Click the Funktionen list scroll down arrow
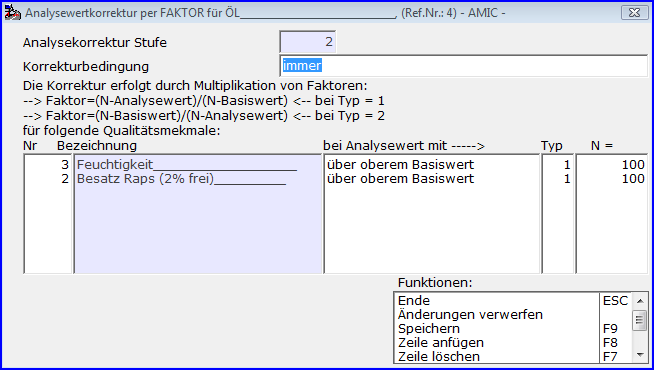The width and height of the screenshot is (654, 370). [640, 355]
